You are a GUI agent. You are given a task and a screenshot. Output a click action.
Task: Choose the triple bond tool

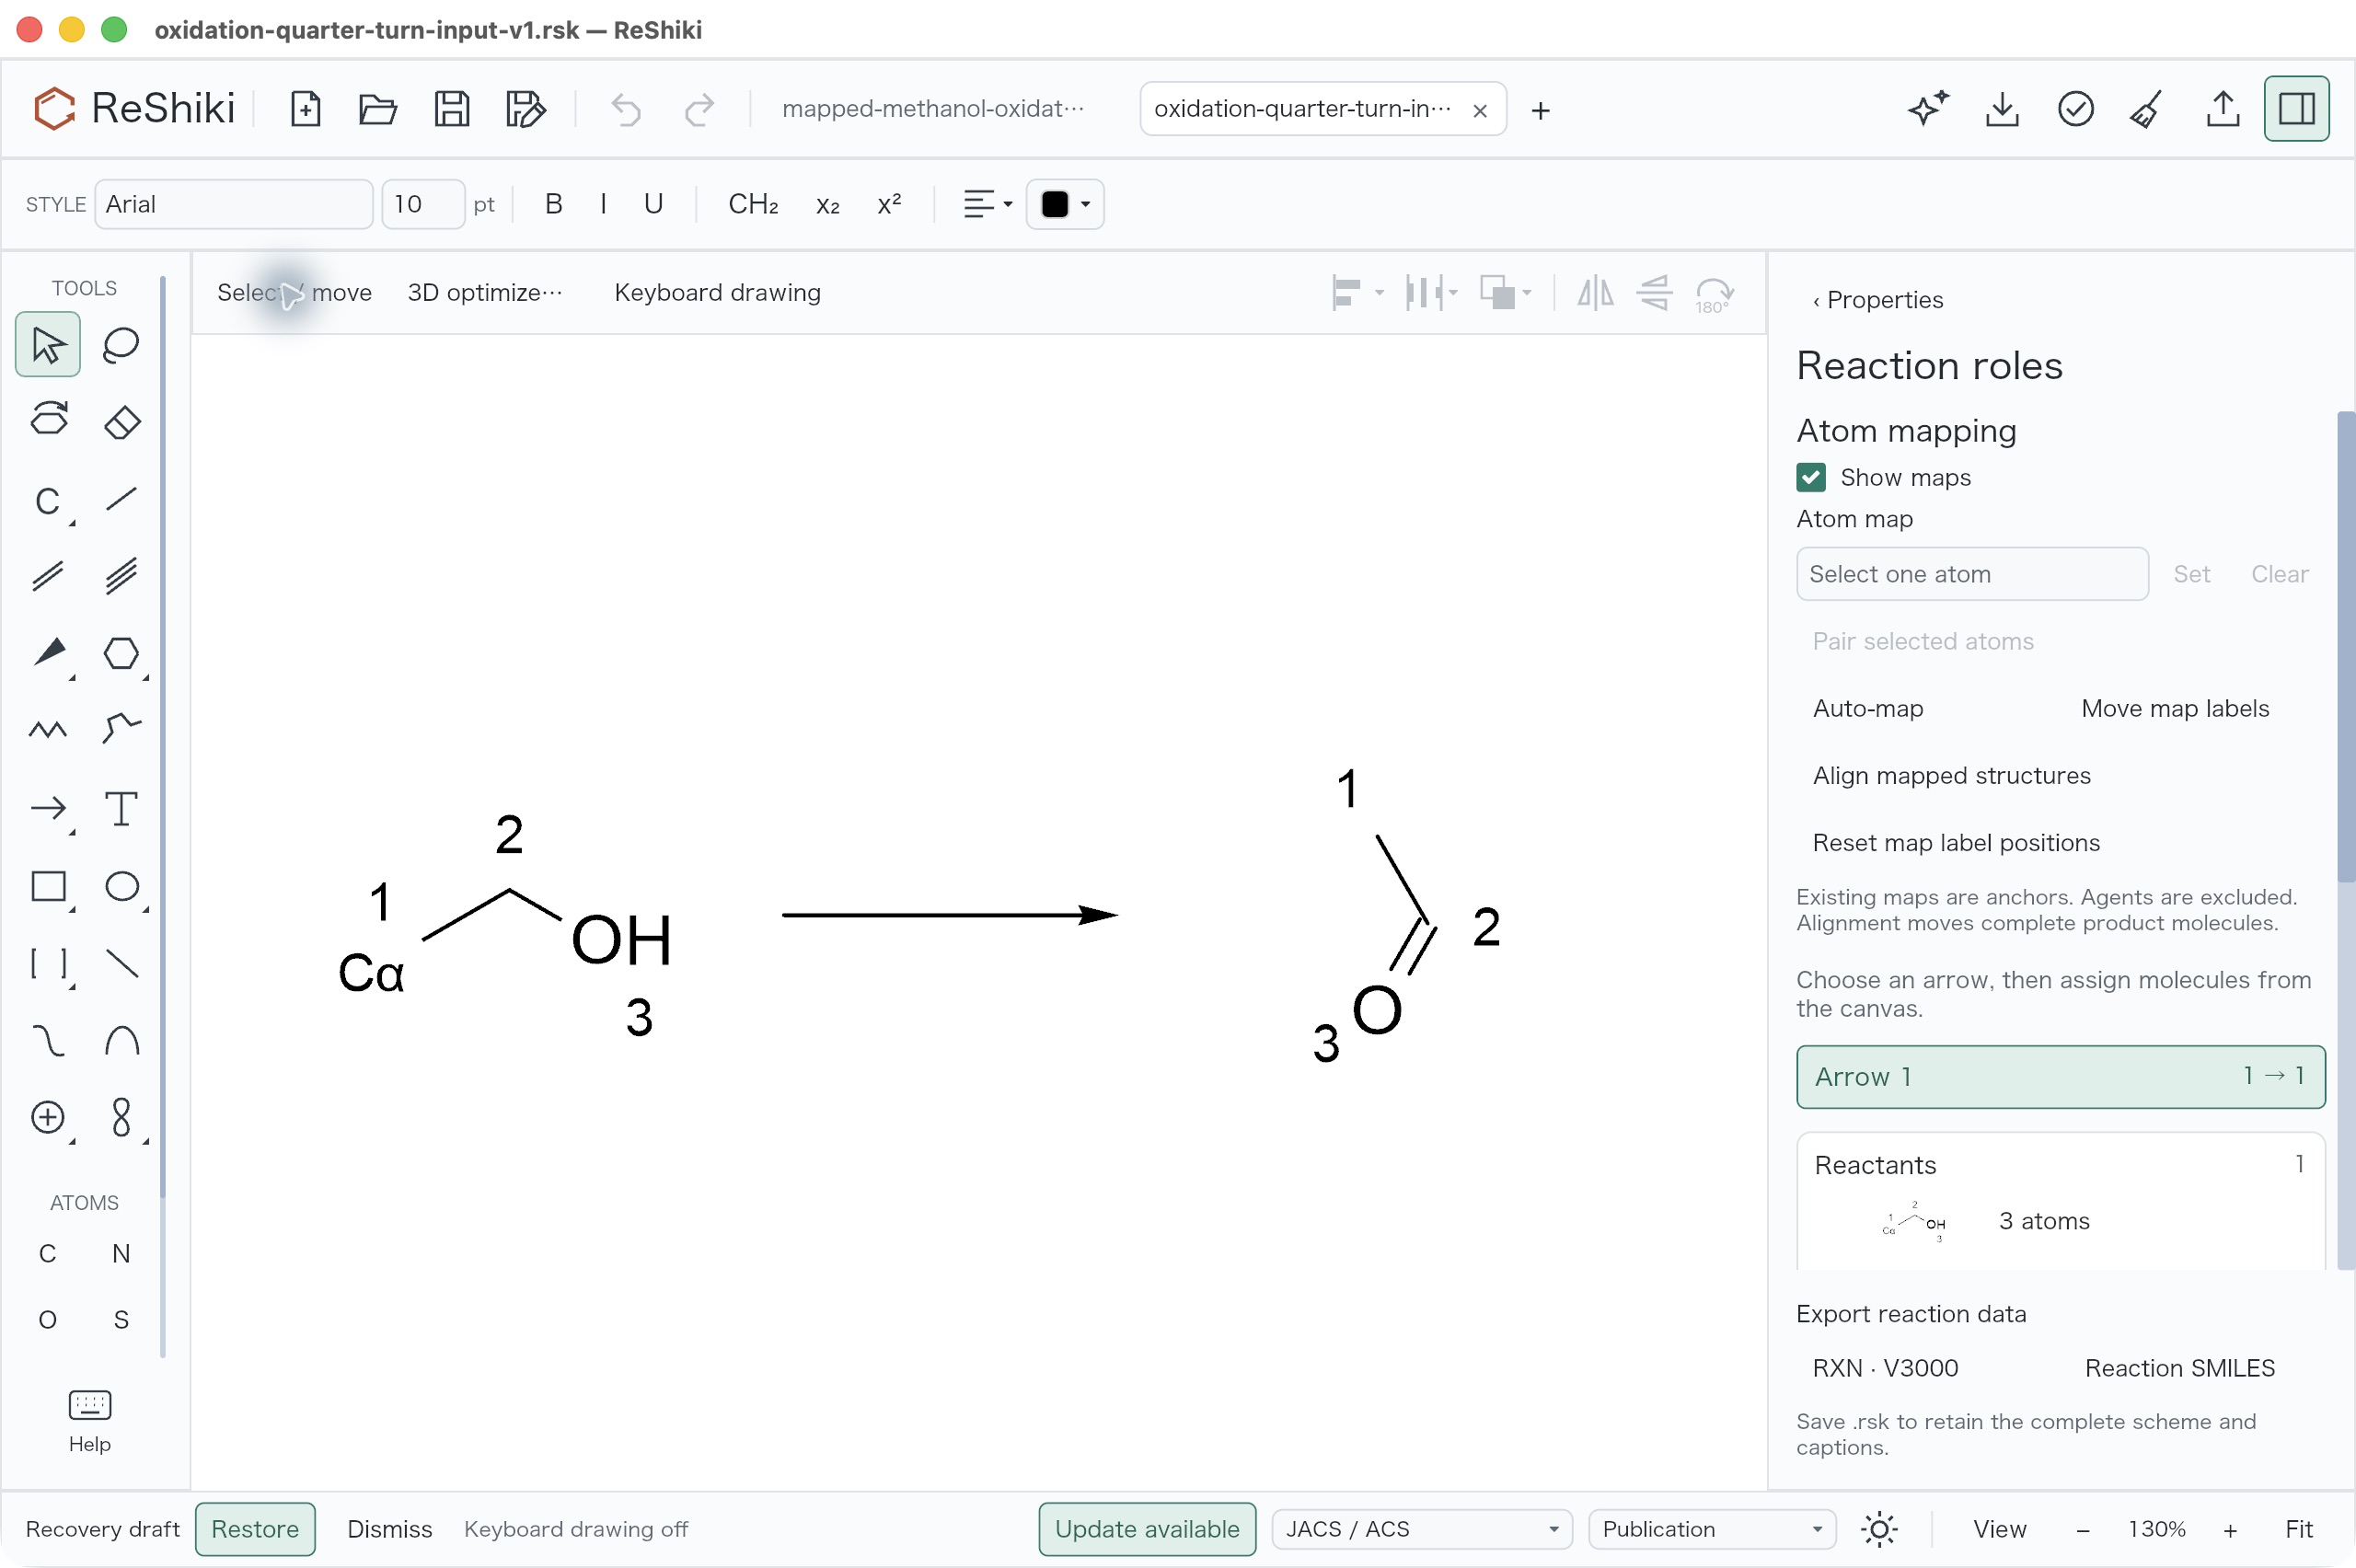[x=121, y=576]
